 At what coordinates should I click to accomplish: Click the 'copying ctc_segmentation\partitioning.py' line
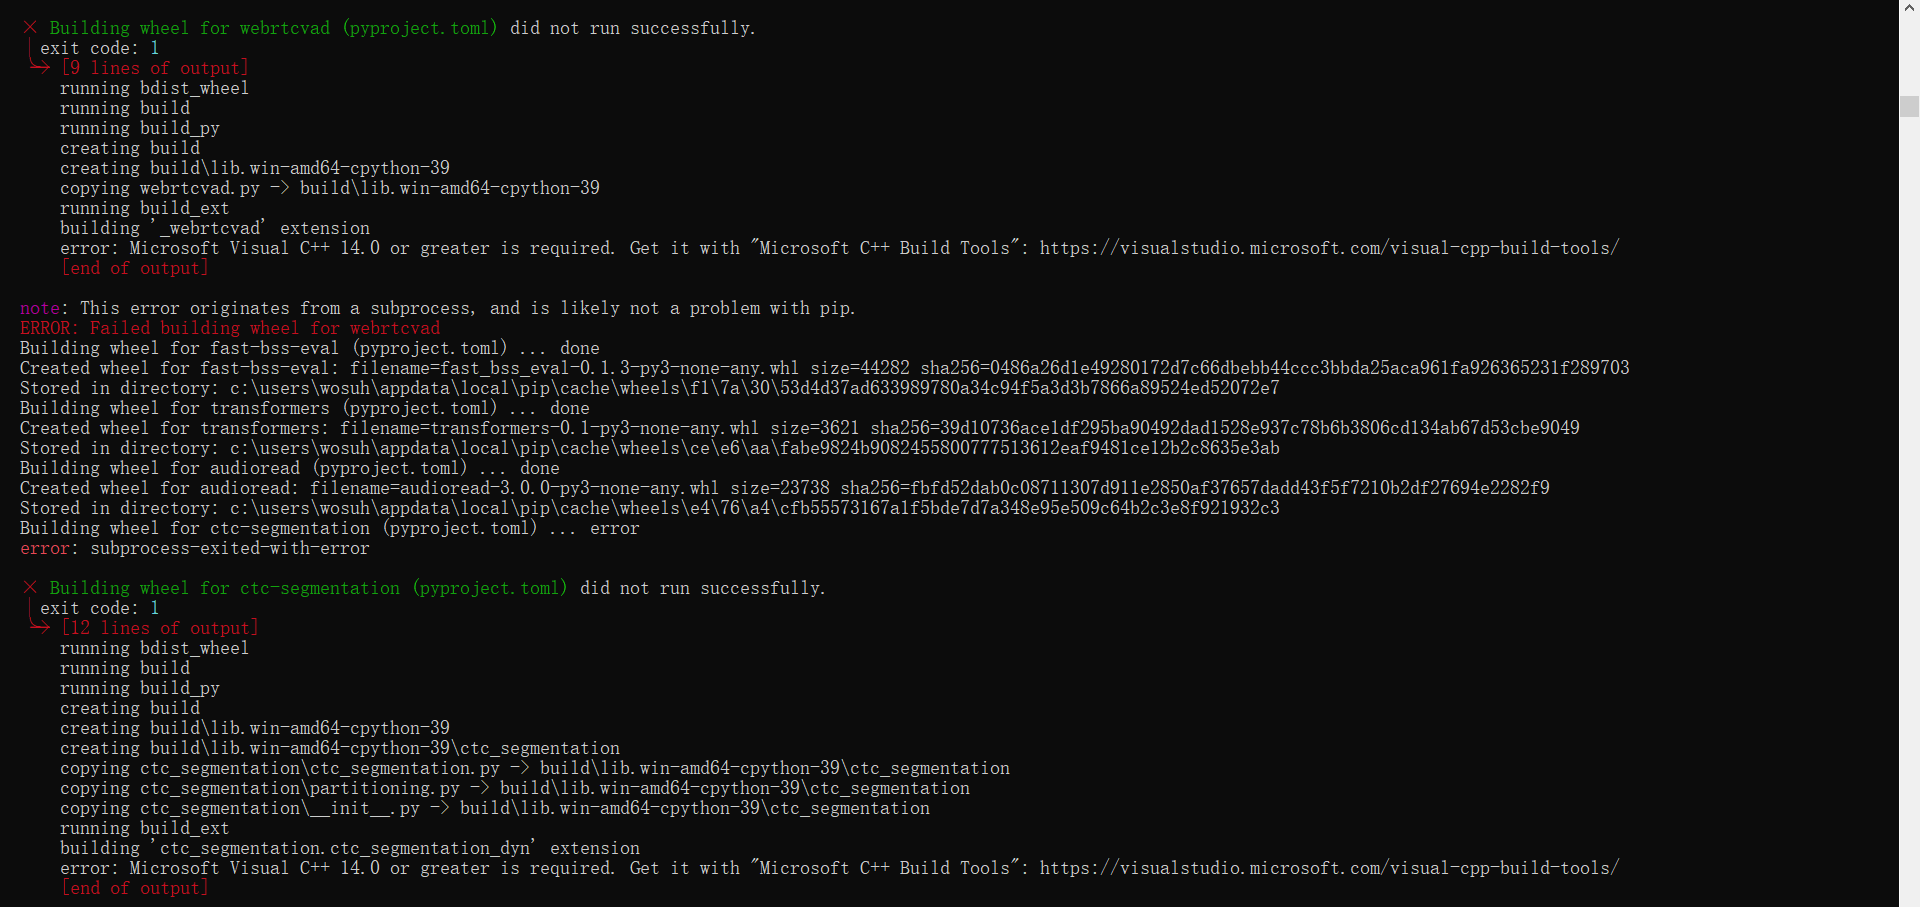tap(515, 788)
